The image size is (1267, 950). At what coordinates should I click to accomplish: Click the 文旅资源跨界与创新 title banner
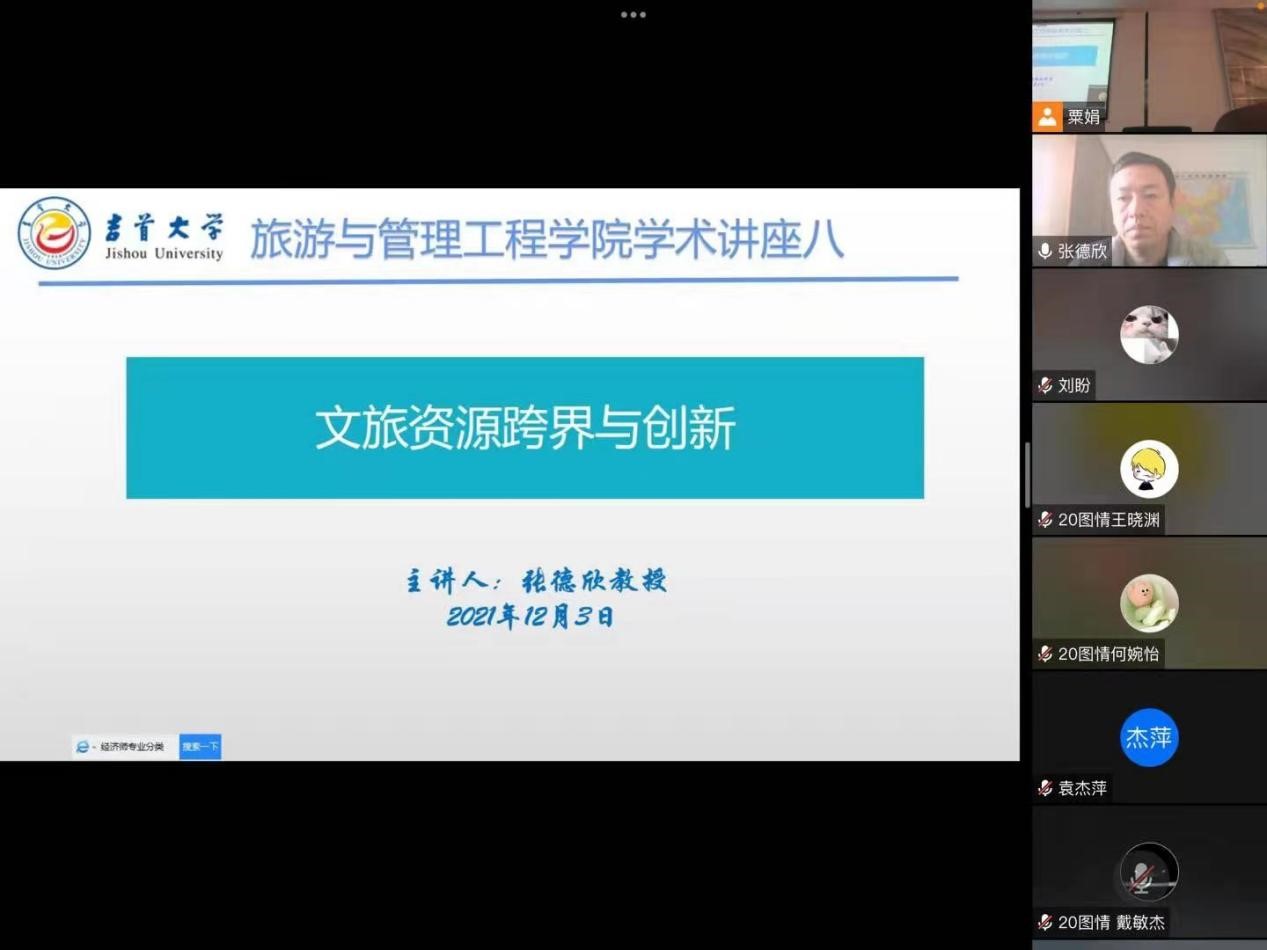(525, 428)
